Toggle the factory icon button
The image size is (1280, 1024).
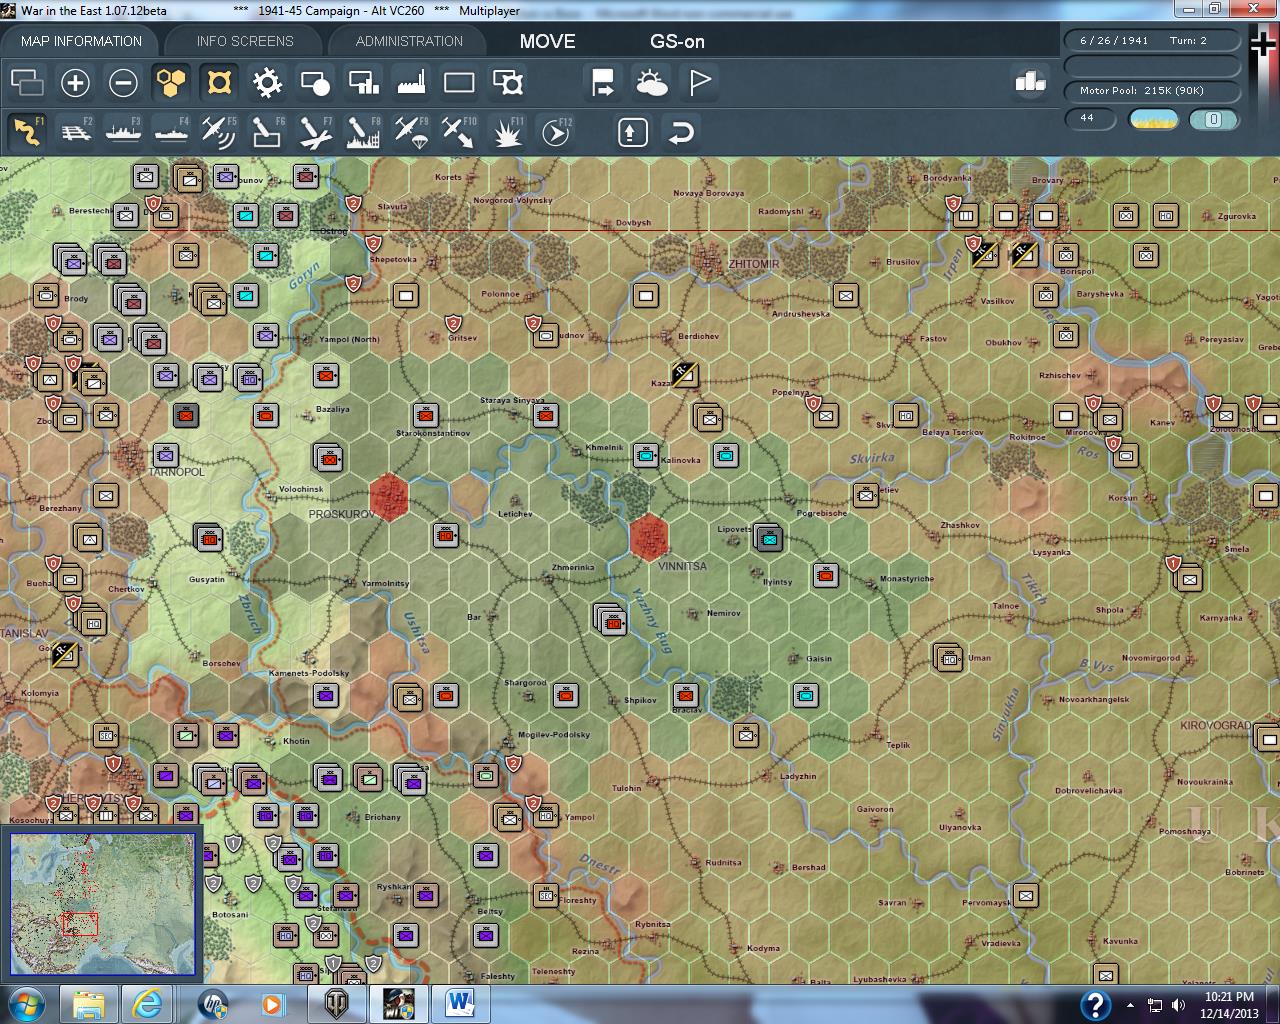click(411, 82)
